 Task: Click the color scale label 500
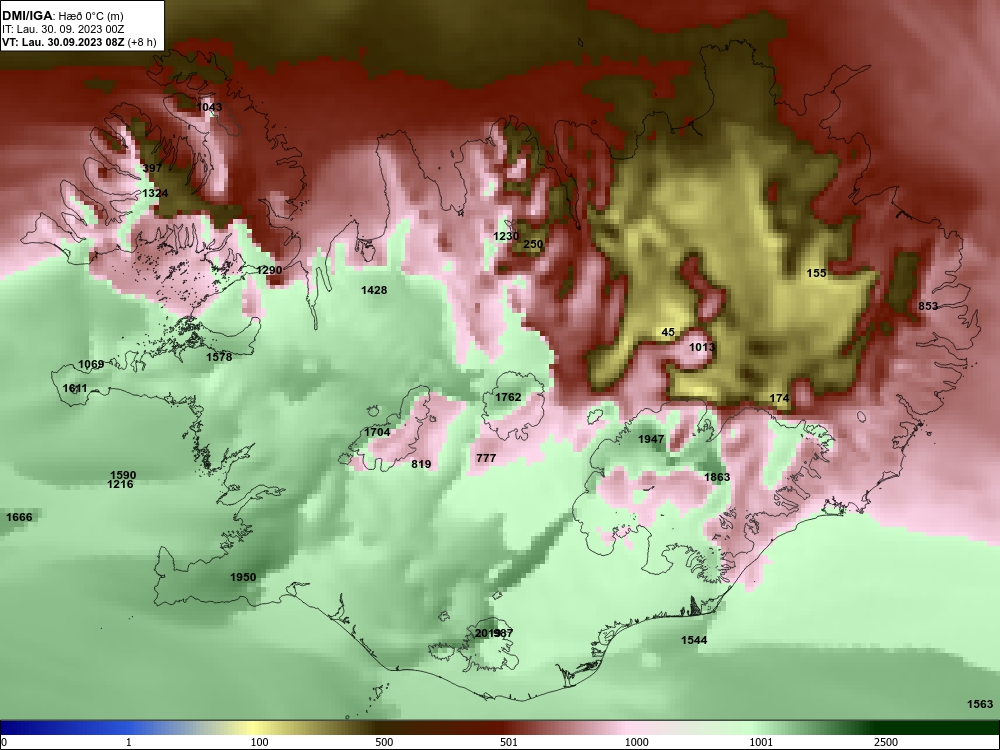384,742
